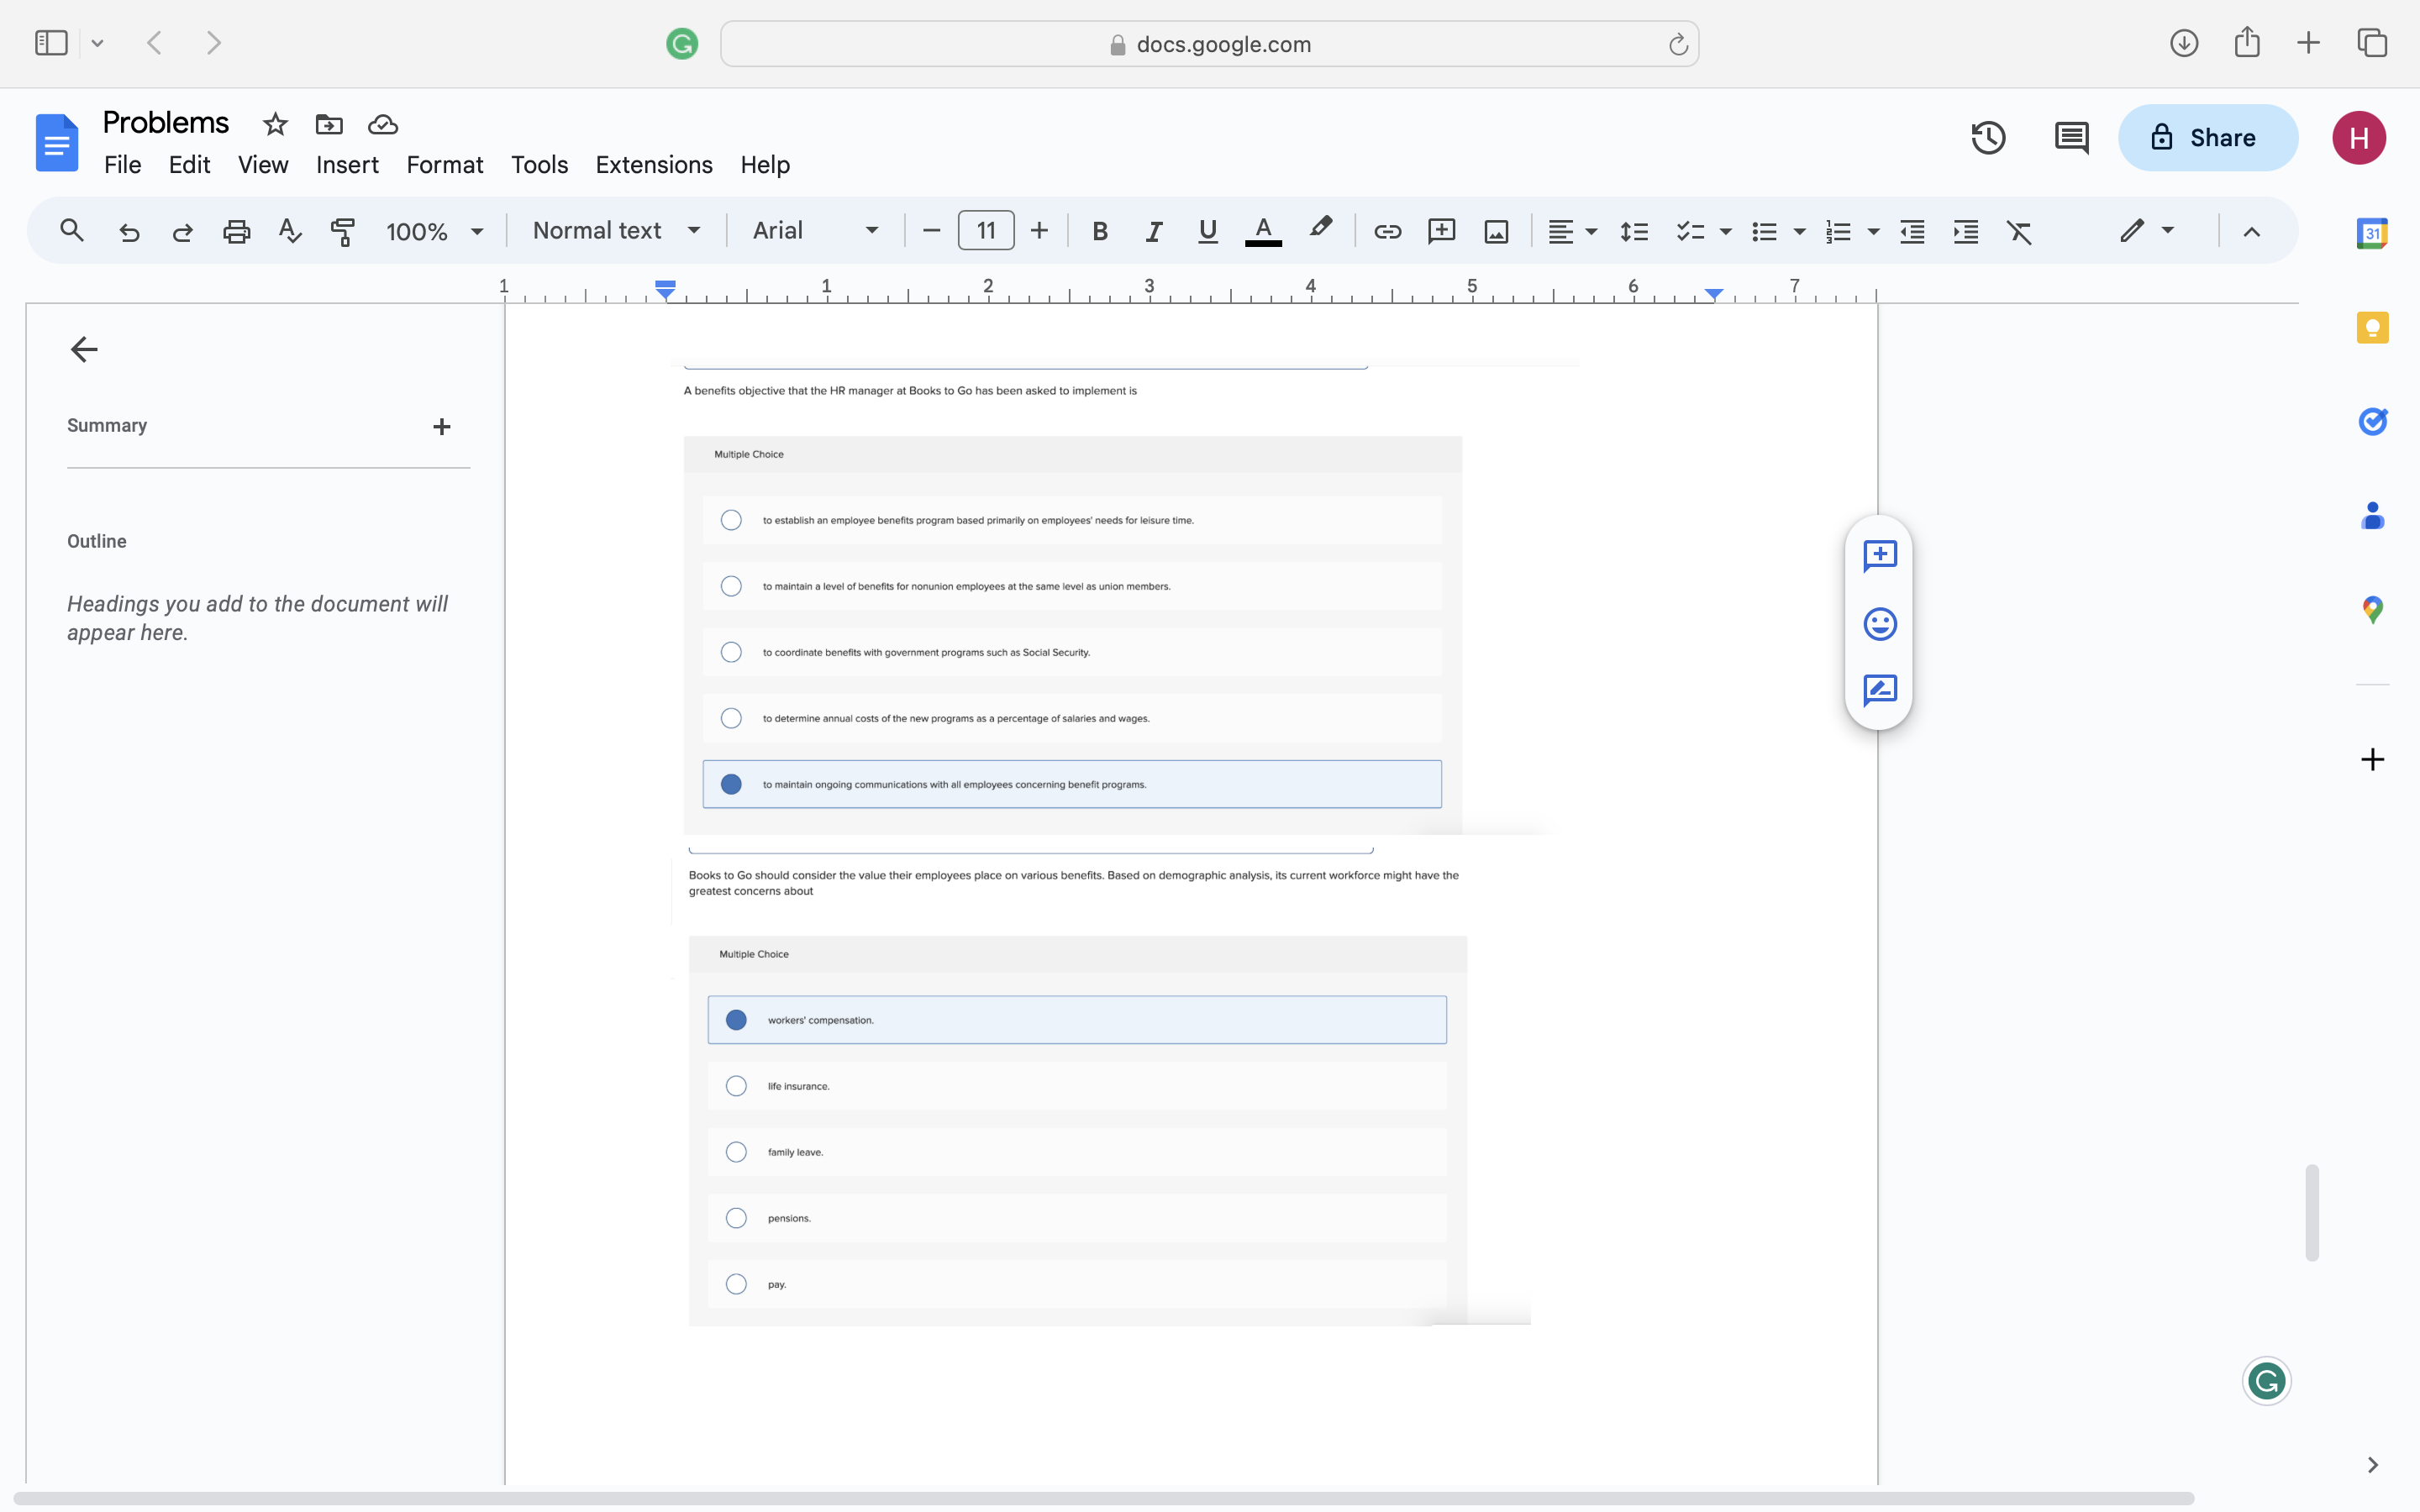The height and width of the screenshot is (1512, 2420).
Task: Clear formatting of selected text
Action: [2019, 231]
